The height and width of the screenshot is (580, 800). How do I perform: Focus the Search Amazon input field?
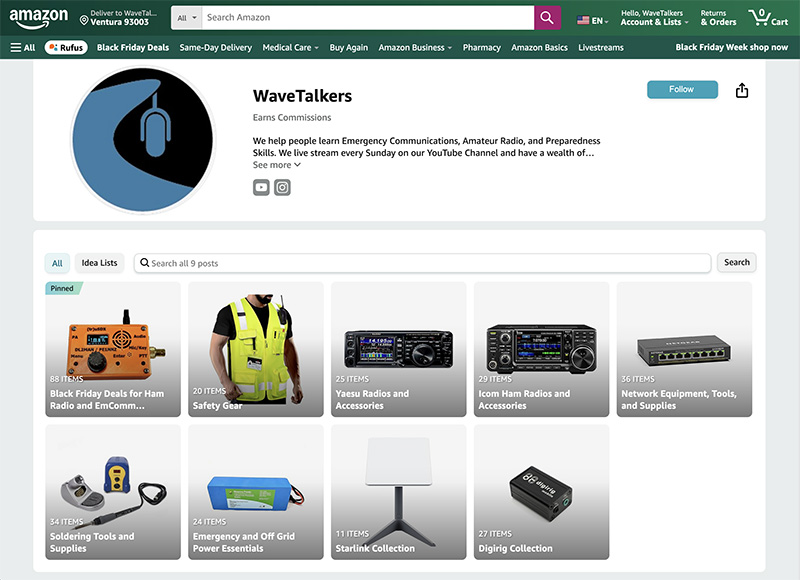[368, 18]
